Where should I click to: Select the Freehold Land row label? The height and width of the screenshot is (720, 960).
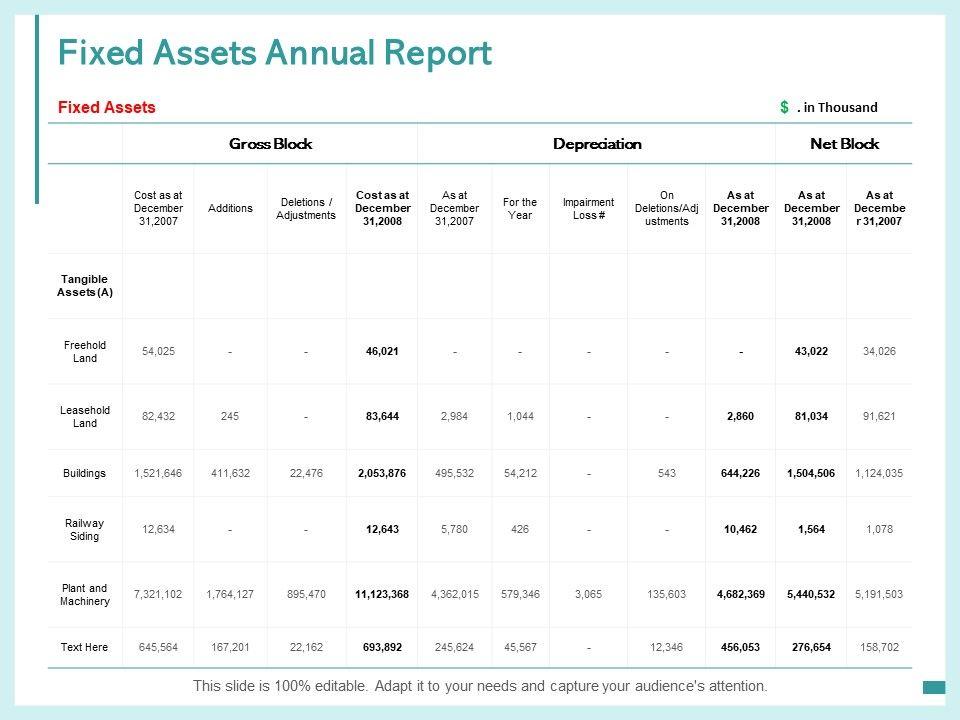(85, 351)
